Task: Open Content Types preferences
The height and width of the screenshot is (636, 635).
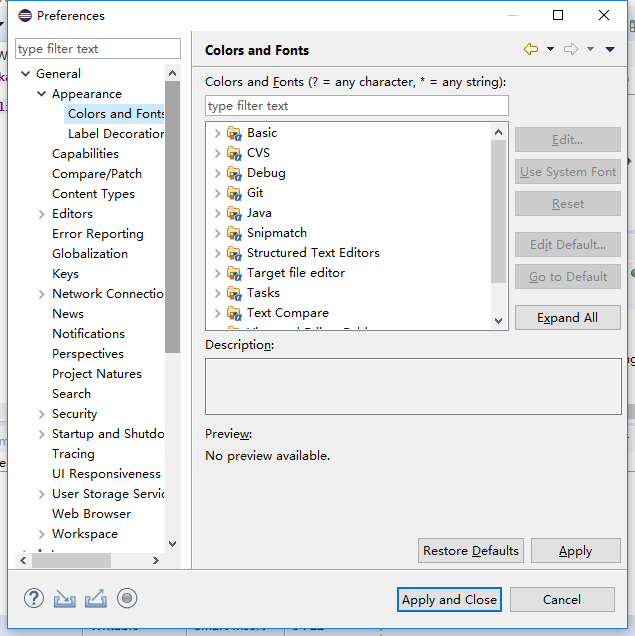Action: tap(93, 194)
